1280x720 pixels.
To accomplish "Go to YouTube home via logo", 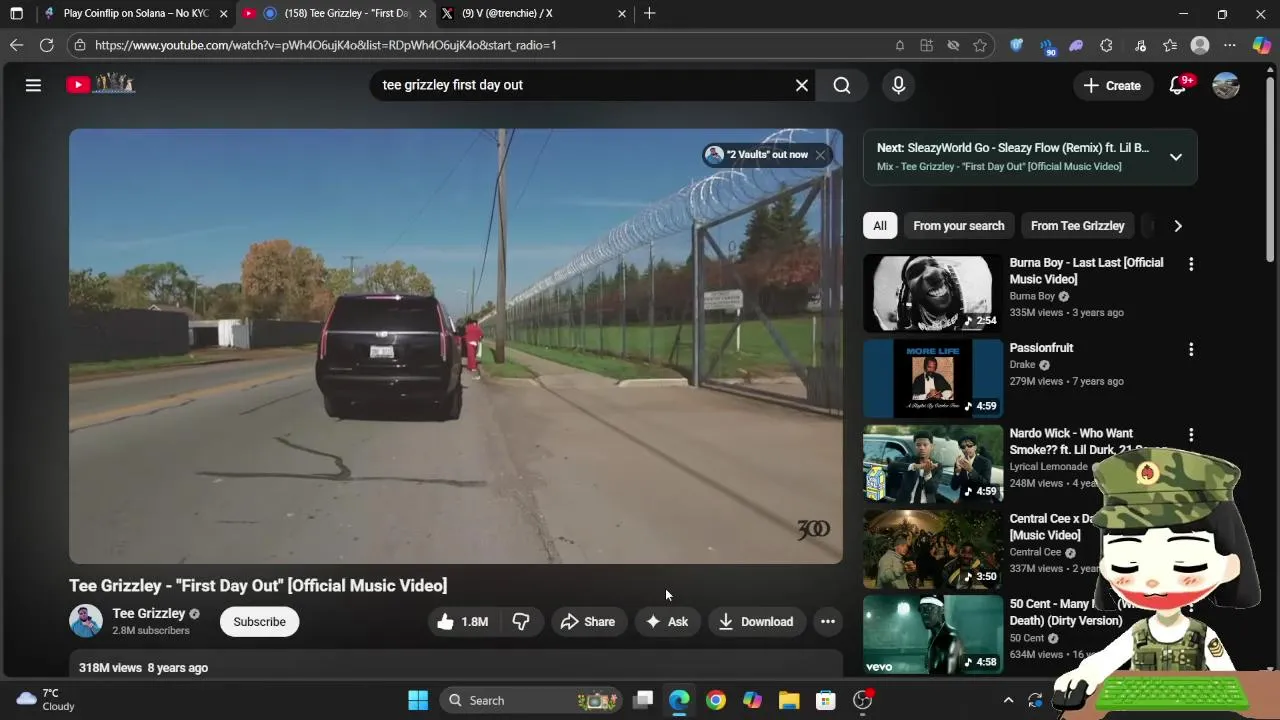I will point(101,85).
